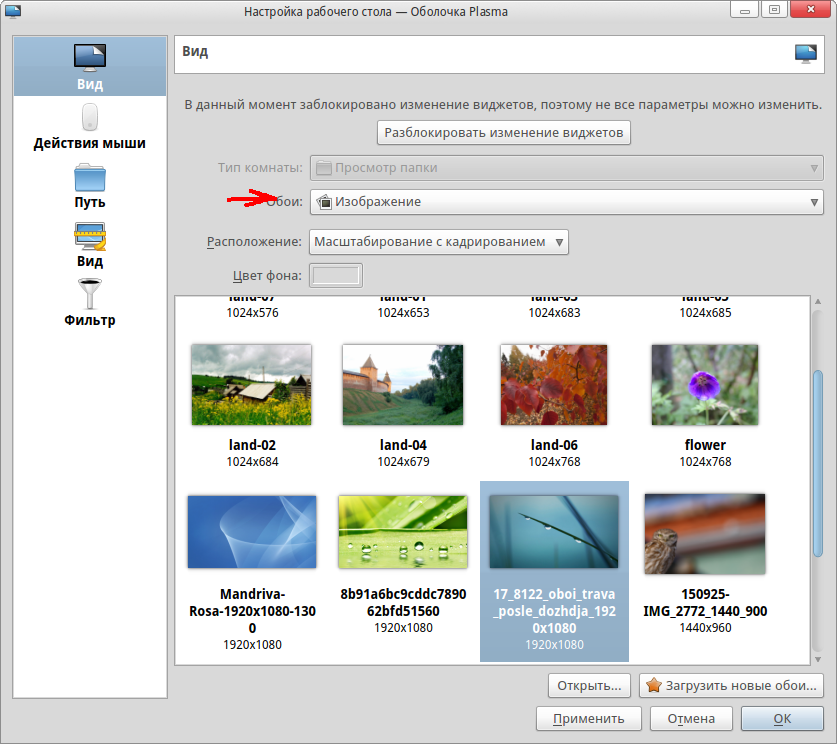Open the Обои Изображение dropdown
The height and width of the screenshot is (744, 837).
[x=566, y=202]
